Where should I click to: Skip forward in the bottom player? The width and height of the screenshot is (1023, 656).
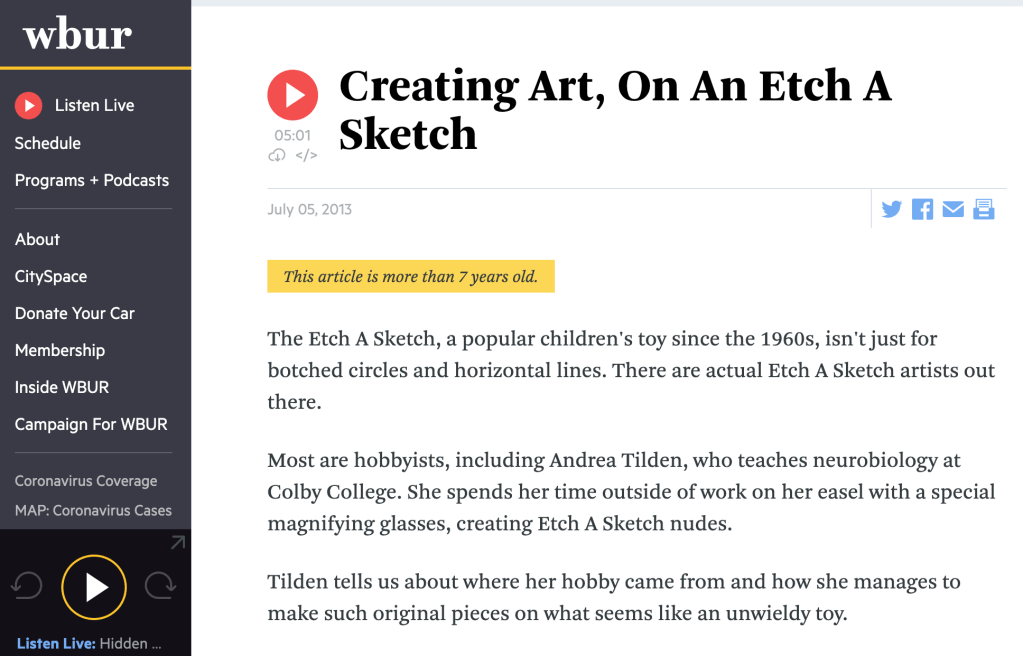[160, 586]
